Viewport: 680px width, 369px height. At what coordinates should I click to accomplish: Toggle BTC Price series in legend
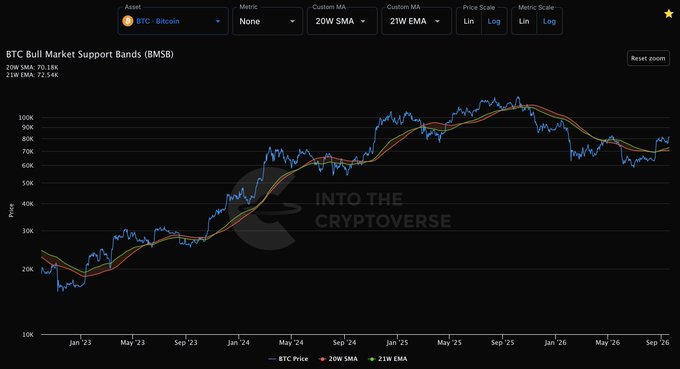[x=288, y=359]
